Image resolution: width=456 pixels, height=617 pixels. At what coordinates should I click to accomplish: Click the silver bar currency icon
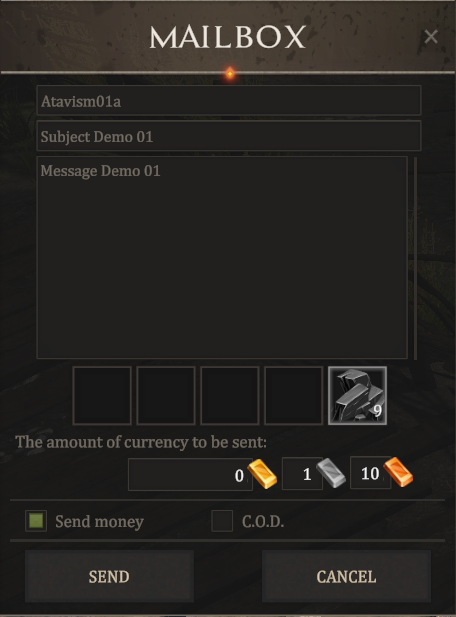coord(331,473)
